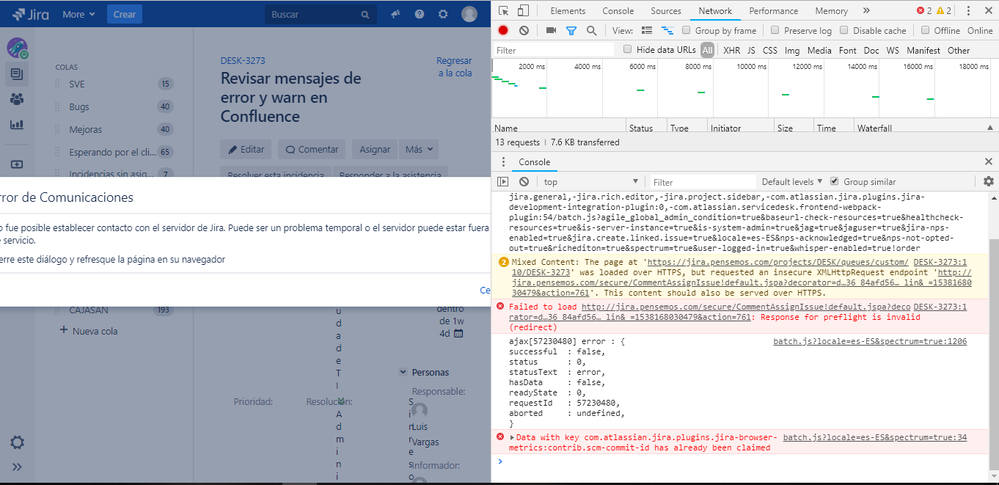This screenshot has height=485, width=999.
Task: Open the More dropdown in Jira header
Action: point(79,14)
